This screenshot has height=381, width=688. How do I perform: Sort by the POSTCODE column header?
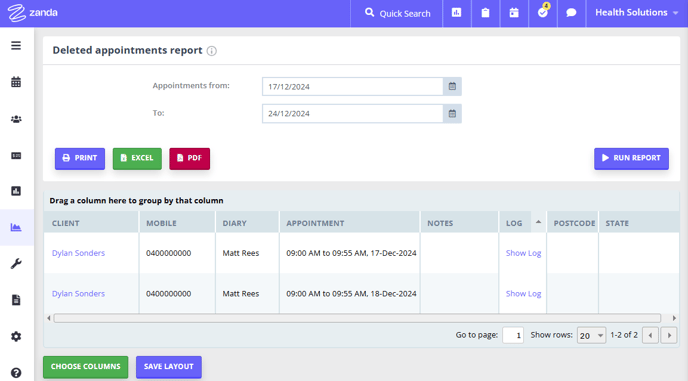coord(574,223)
